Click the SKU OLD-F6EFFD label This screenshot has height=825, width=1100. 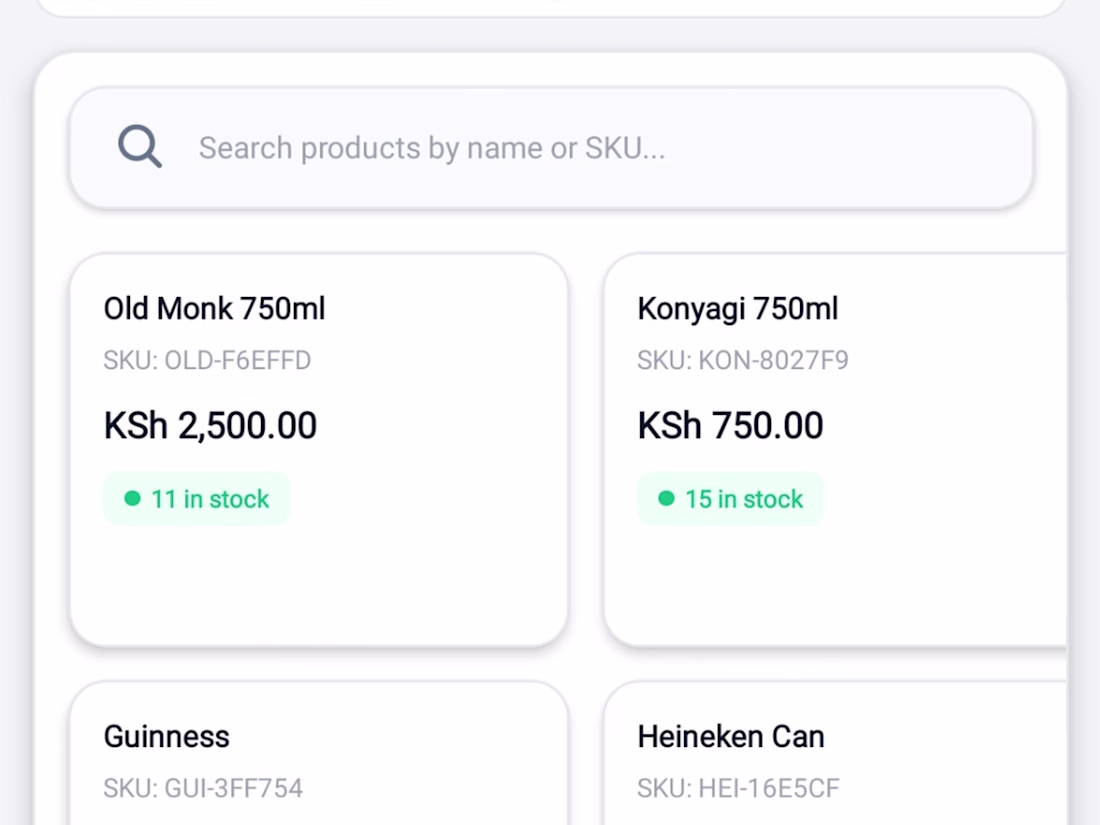click(207, 360)
